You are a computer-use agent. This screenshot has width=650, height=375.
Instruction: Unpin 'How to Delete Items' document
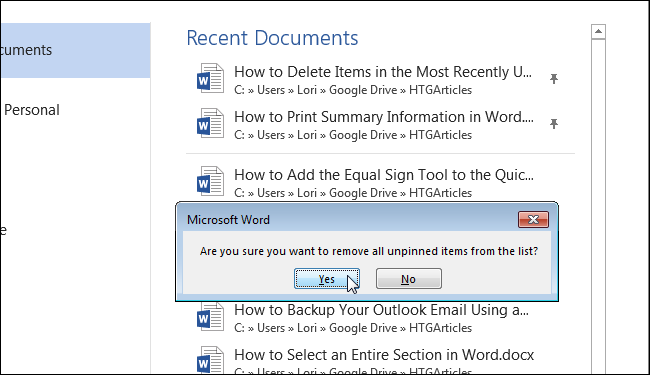pos(553,79)
